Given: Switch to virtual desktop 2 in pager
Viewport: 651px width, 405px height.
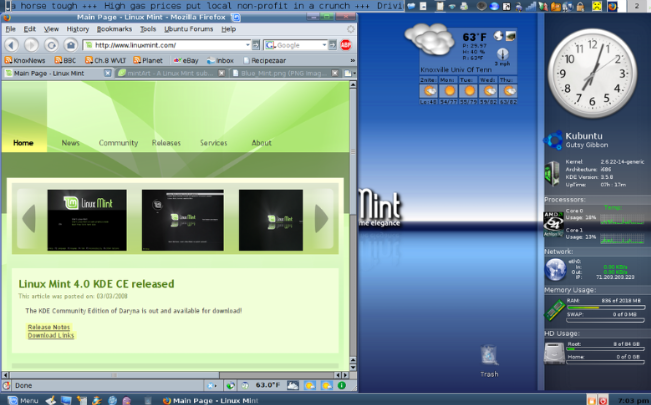Looking at the screenshot, I should click(x=637, y=6).
